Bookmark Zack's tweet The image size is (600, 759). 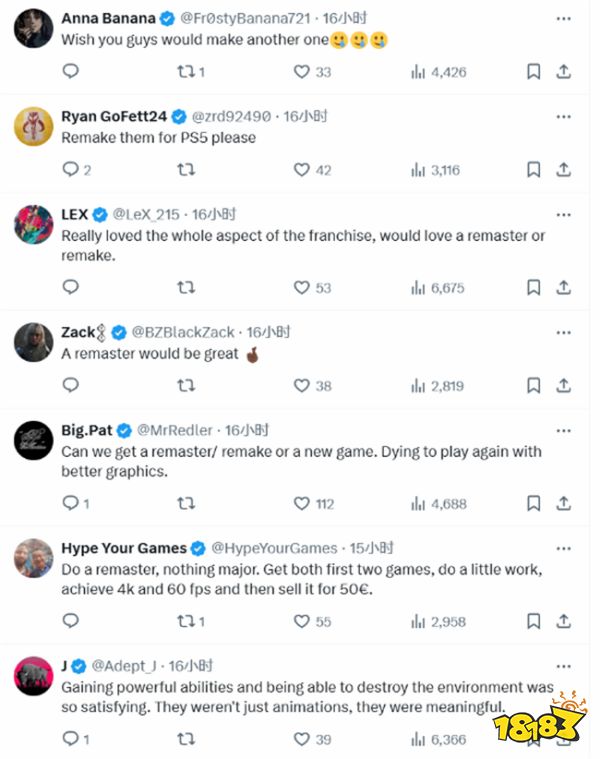click(534, 385)
